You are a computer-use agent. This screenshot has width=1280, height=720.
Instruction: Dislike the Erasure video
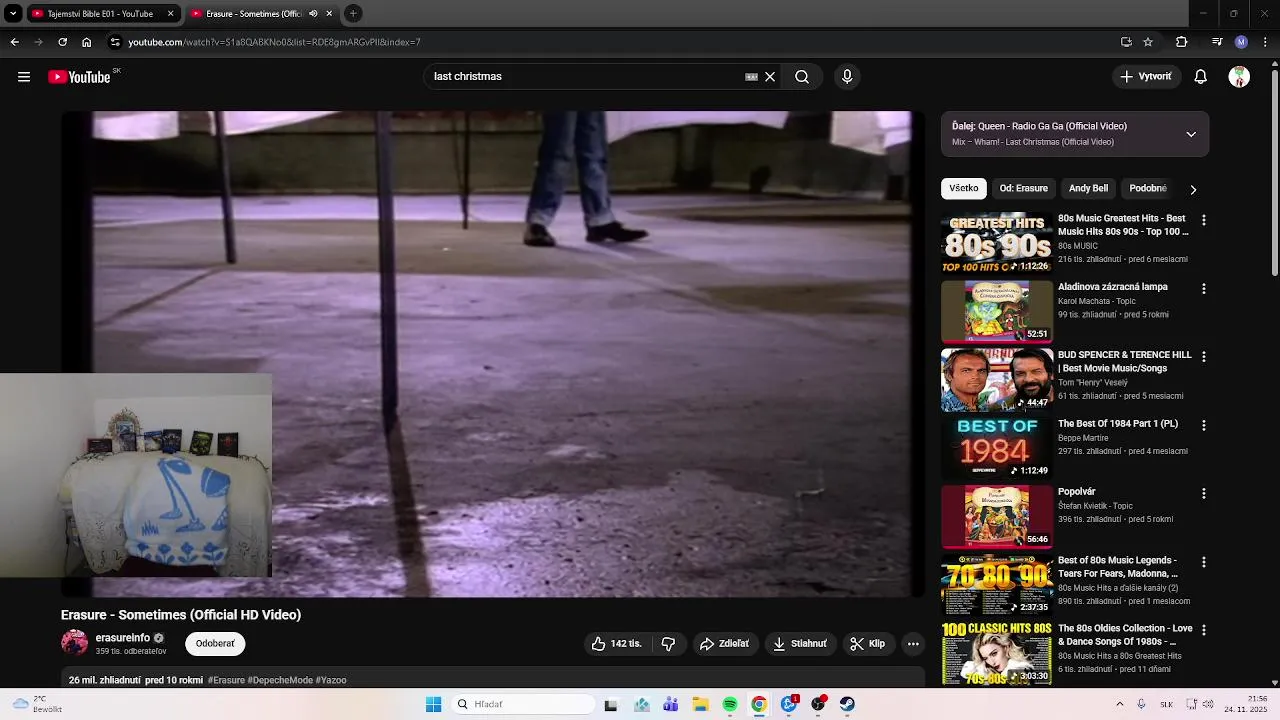click(669, 644)
